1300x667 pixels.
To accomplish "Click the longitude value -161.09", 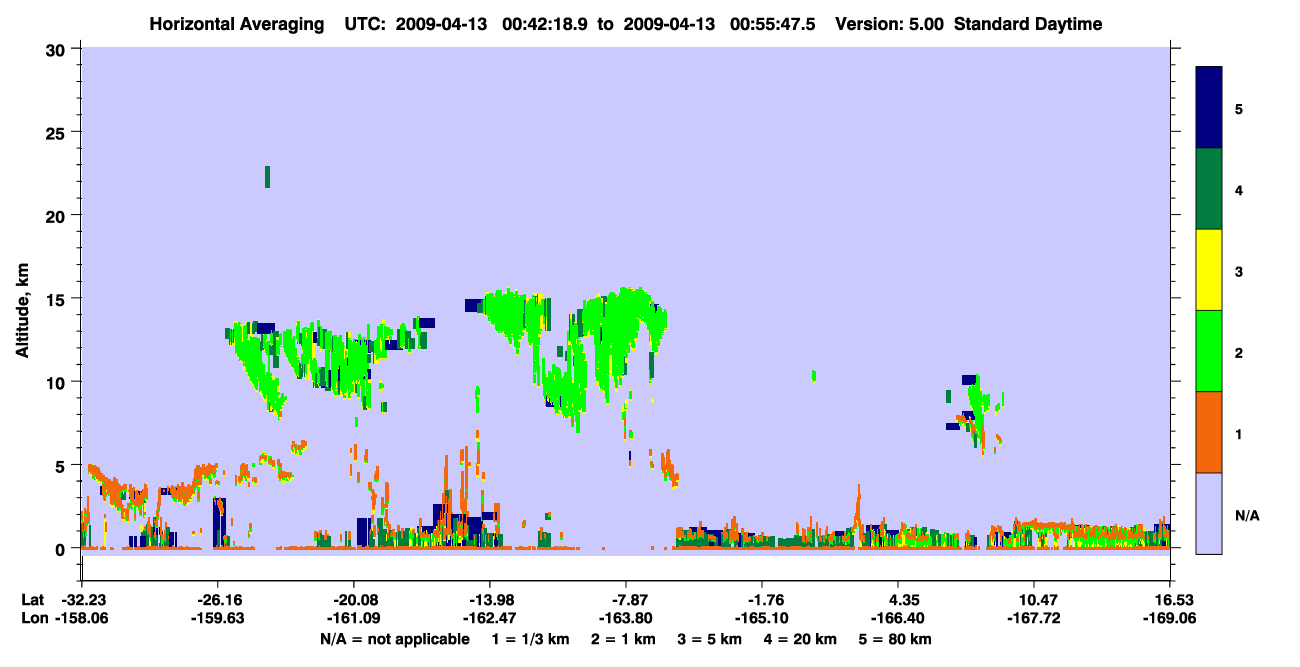I will coord(354,618).
